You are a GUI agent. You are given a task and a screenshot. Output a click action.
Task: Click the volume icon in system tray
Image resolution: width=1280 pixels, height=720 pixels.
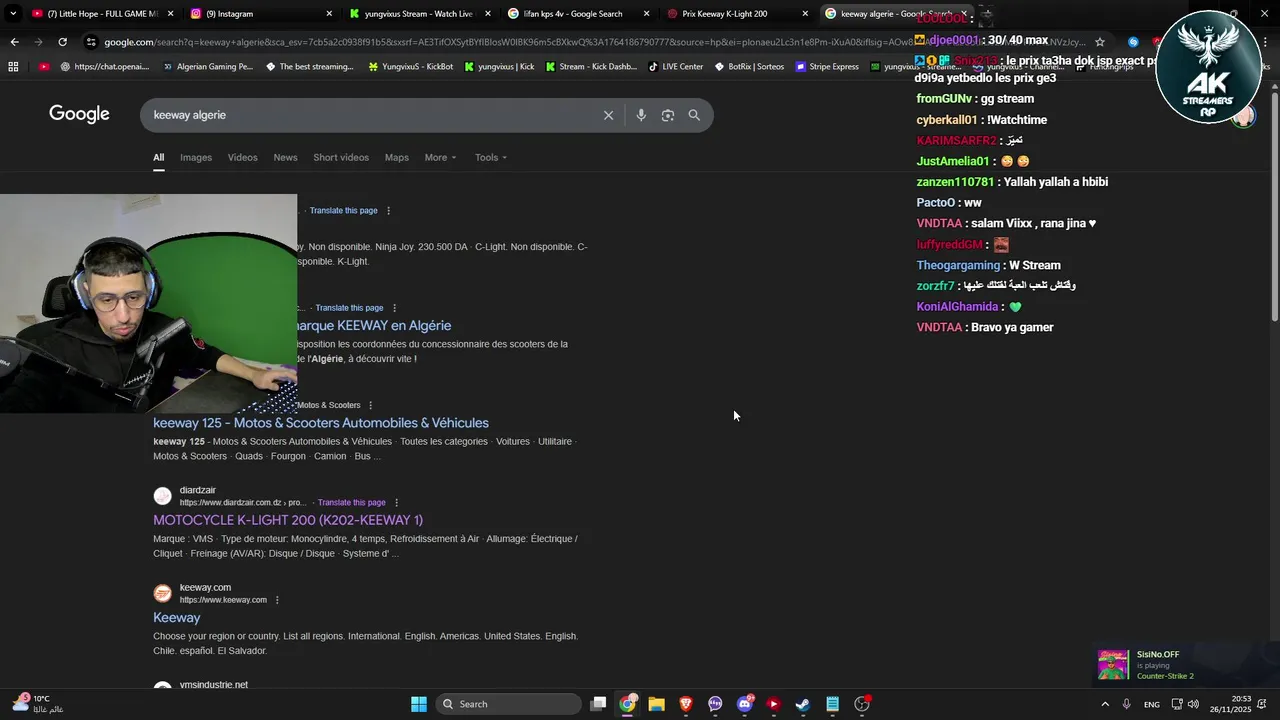[x=1193, y=704]
